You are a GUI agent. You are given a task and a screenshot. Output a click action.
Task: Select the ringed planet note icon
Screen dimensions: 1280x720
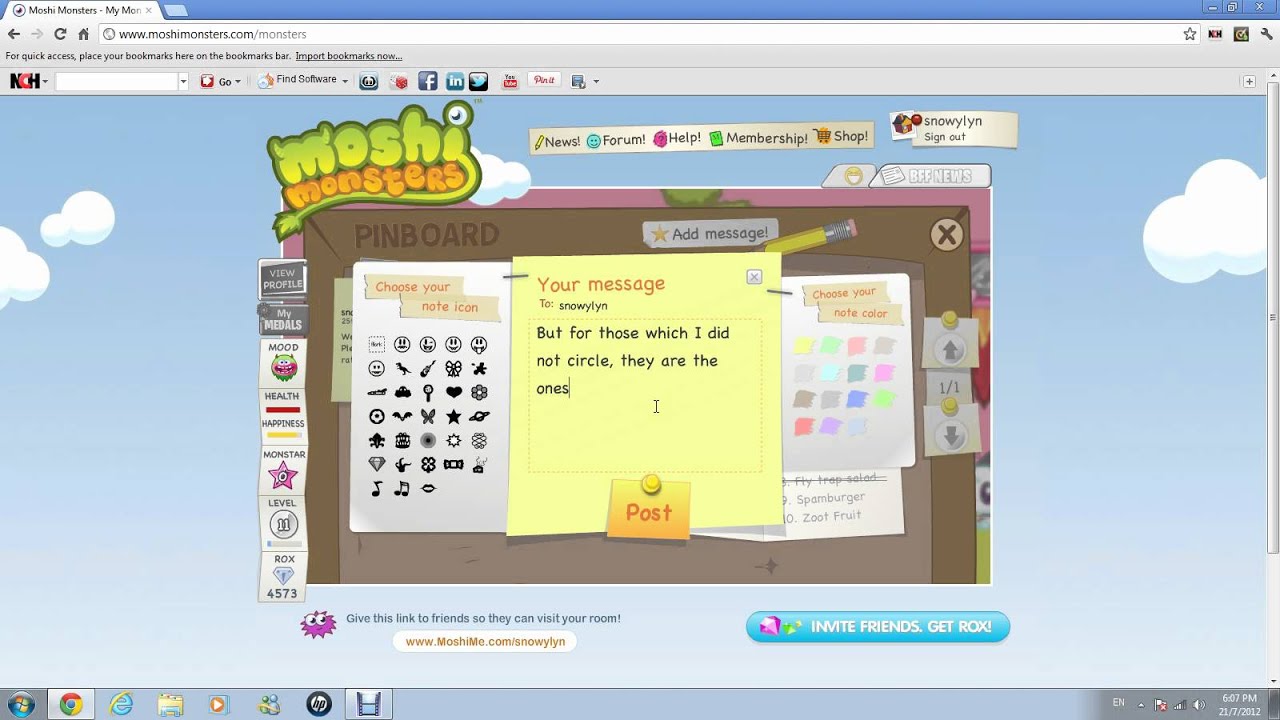(479, 416)
